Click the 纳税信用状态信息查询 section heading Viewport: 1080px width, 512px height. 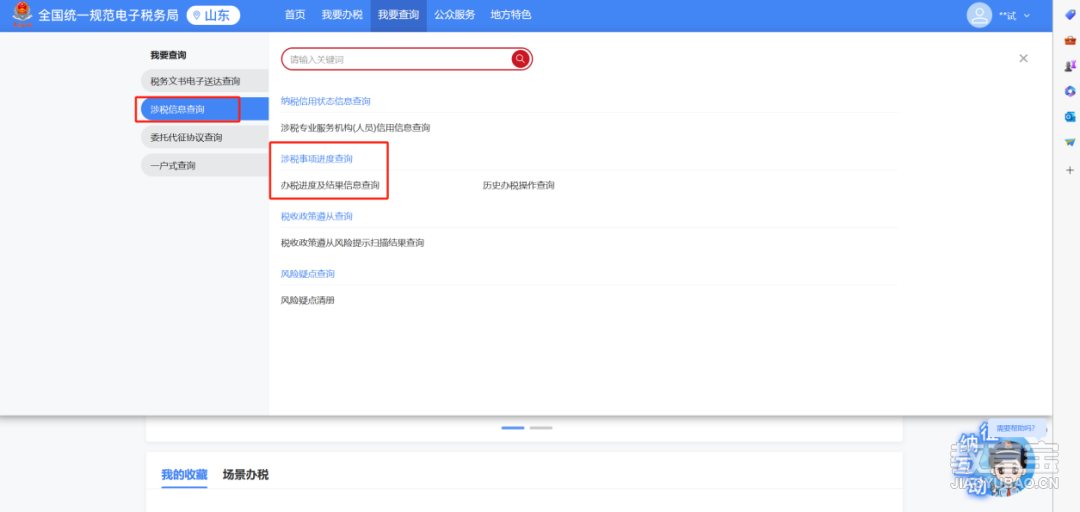(326, 101)
